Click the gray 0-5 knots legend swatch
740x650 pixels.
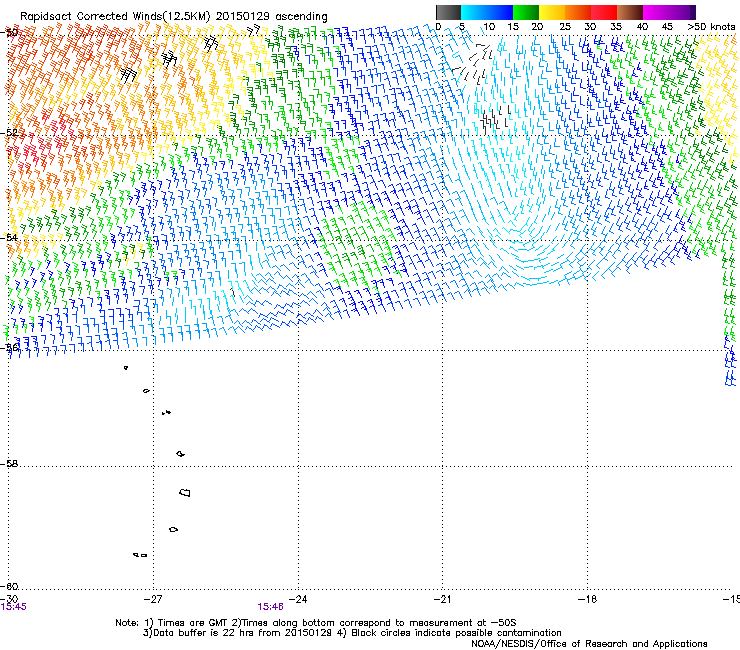coord(448,12)
